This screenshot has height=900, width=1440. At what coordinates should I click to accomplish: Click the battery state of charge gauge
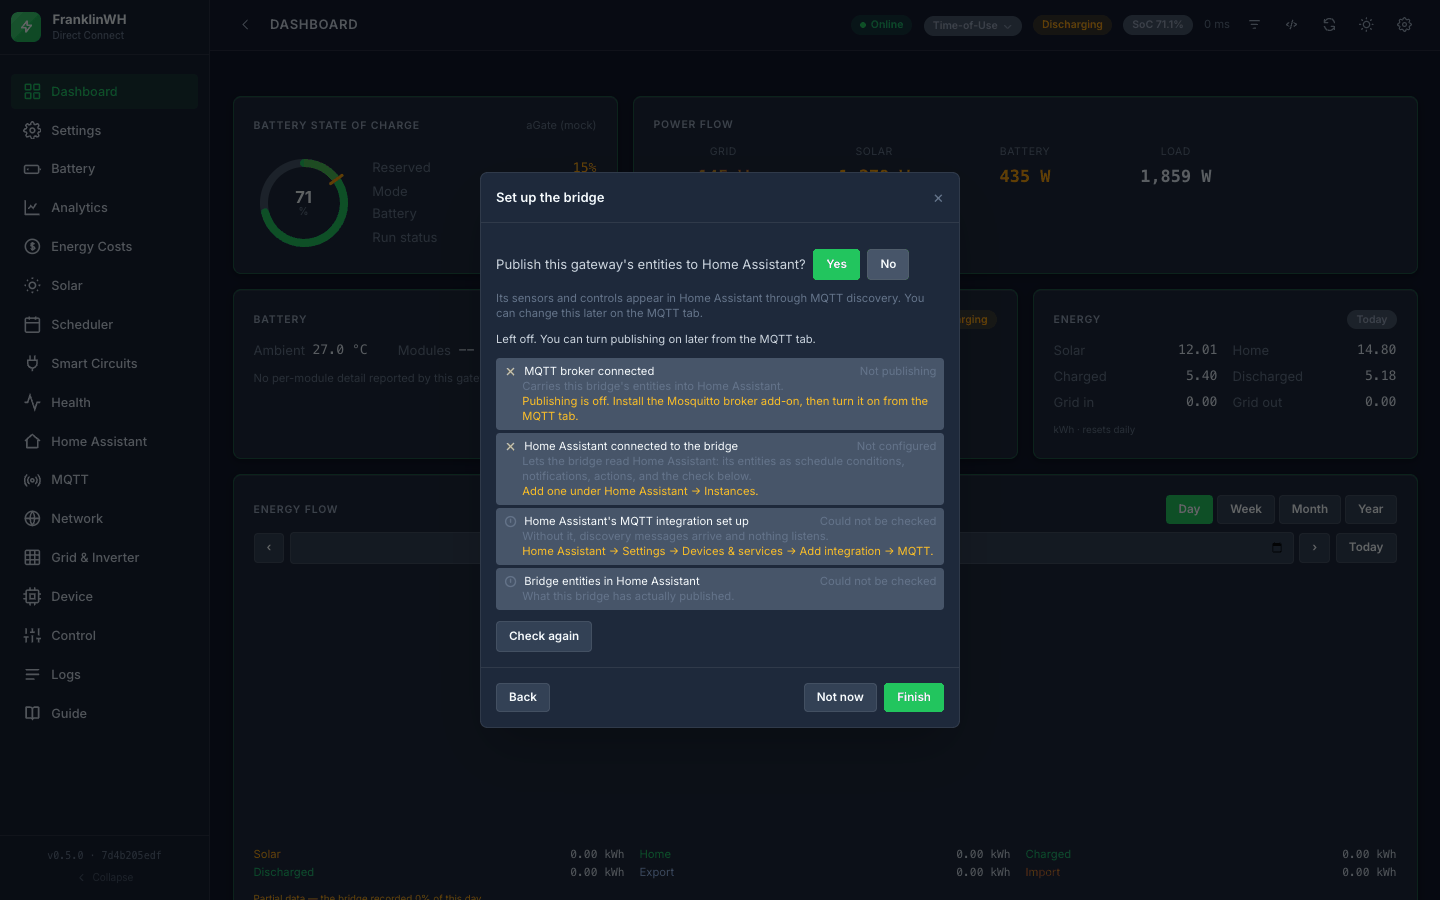[x=304, y=203]
